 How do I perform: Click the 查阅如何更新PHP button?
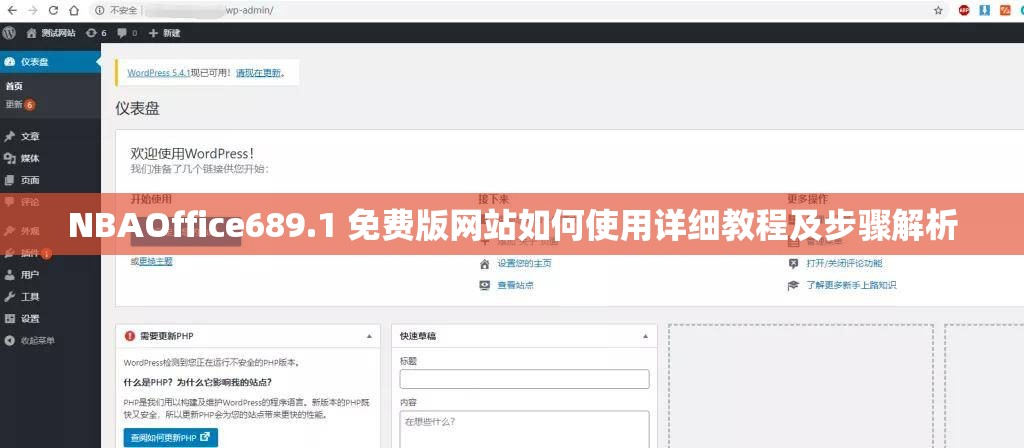pos(170,438)
